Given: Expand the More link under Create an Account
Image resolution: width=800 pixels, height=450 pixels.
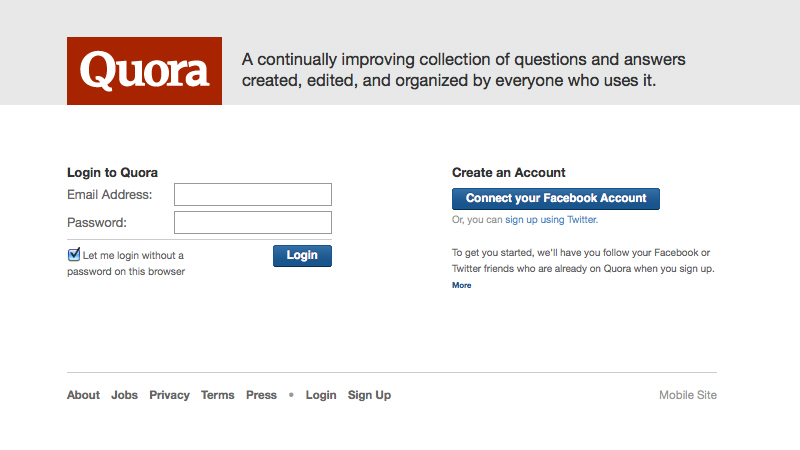Looking at the screenshot, I should [461, 285].
